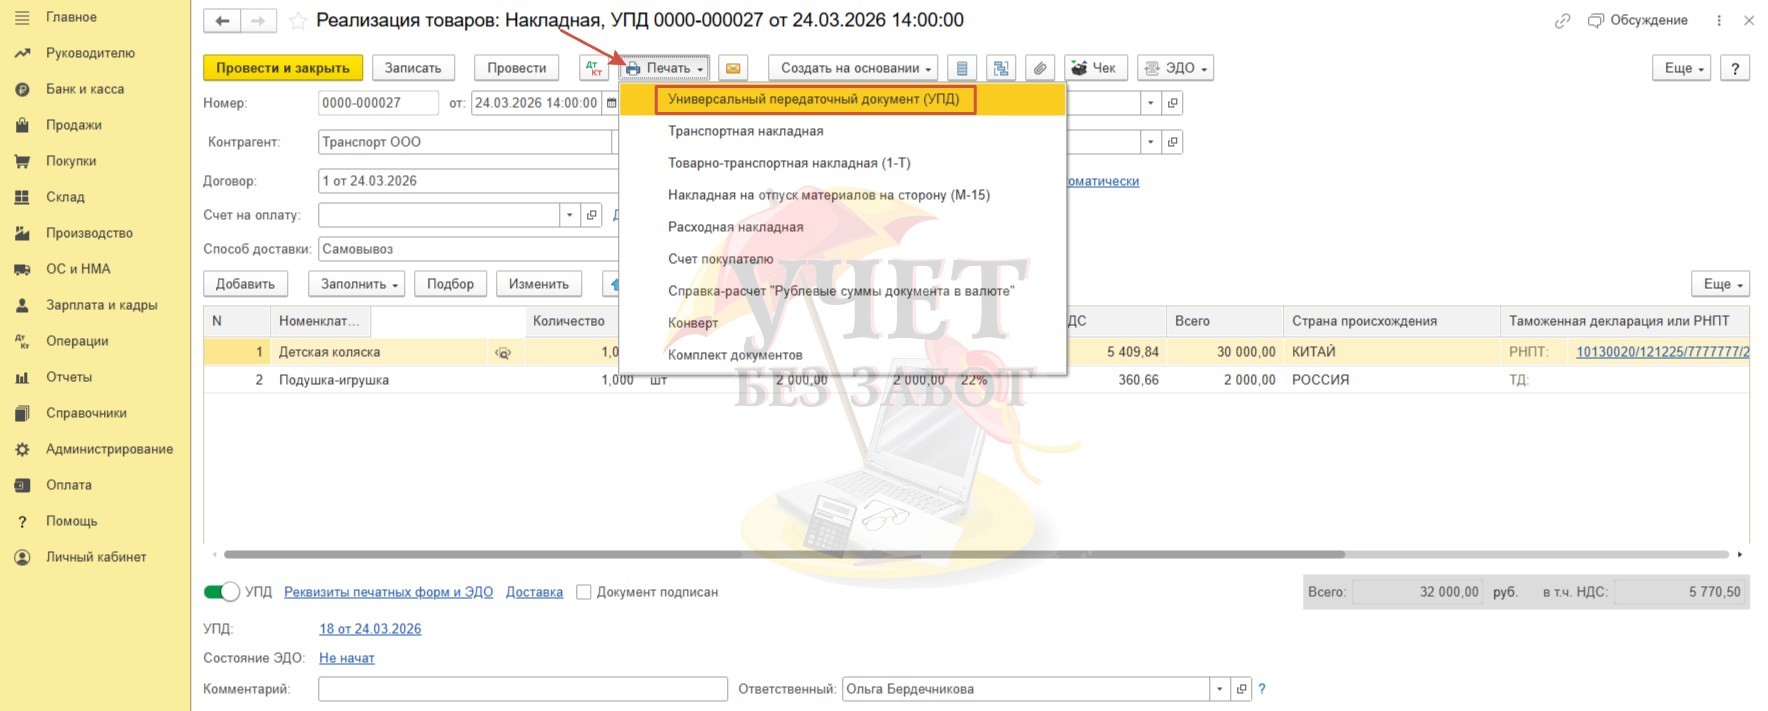Open attached files via paperclip icon
1768x711 pixels.
1040,68
